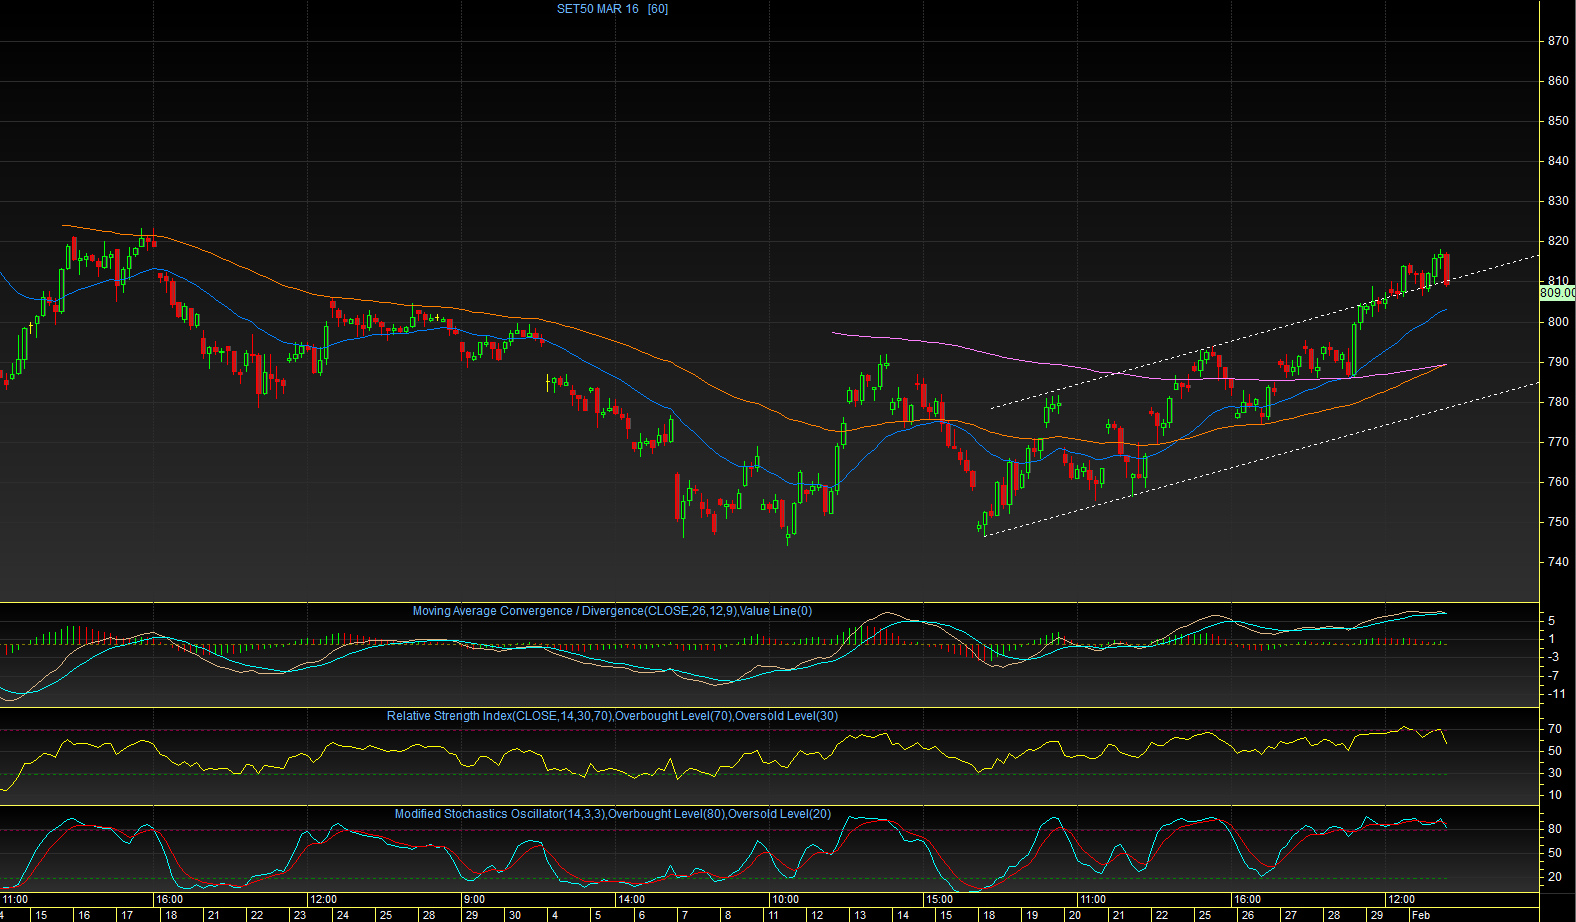Click the -11 value on MACD axis
The width and height of the screenshot is (1576, 922).
1556,694
